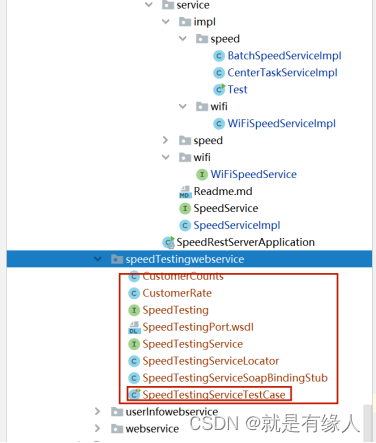The height and width of the screenshot is (443, 376).
Task: Click the collapsed speed folder icon
Action: 185,140
